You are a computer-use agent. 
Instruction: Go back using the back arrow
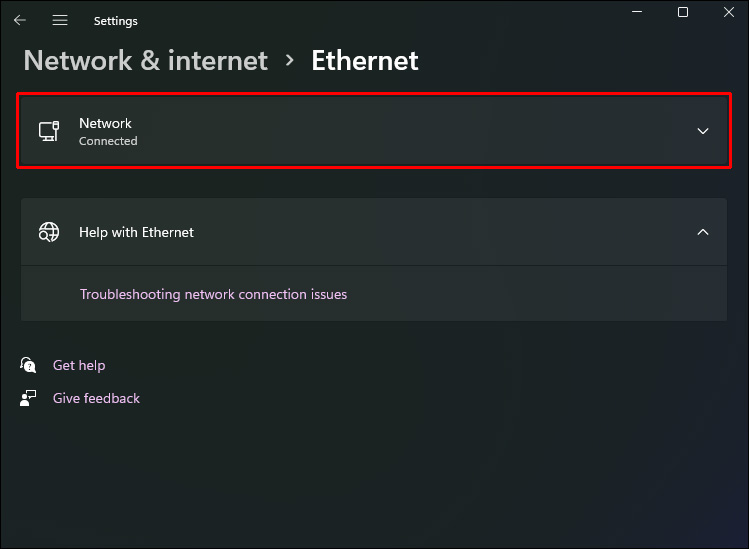coord(20,20)
